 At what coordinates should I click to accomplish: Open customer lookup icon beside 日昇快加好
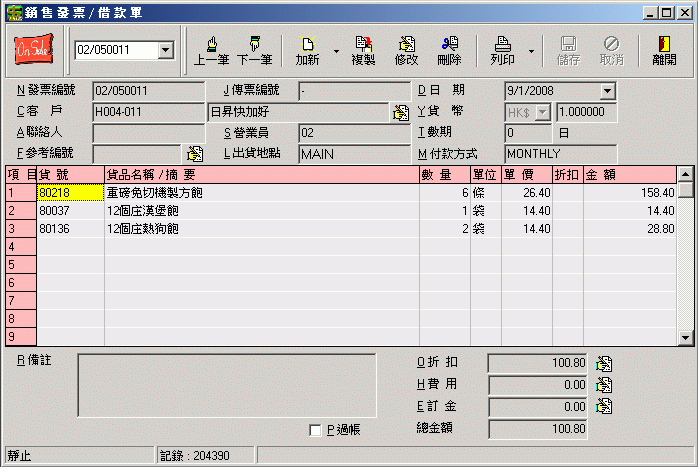coord(400,112)
